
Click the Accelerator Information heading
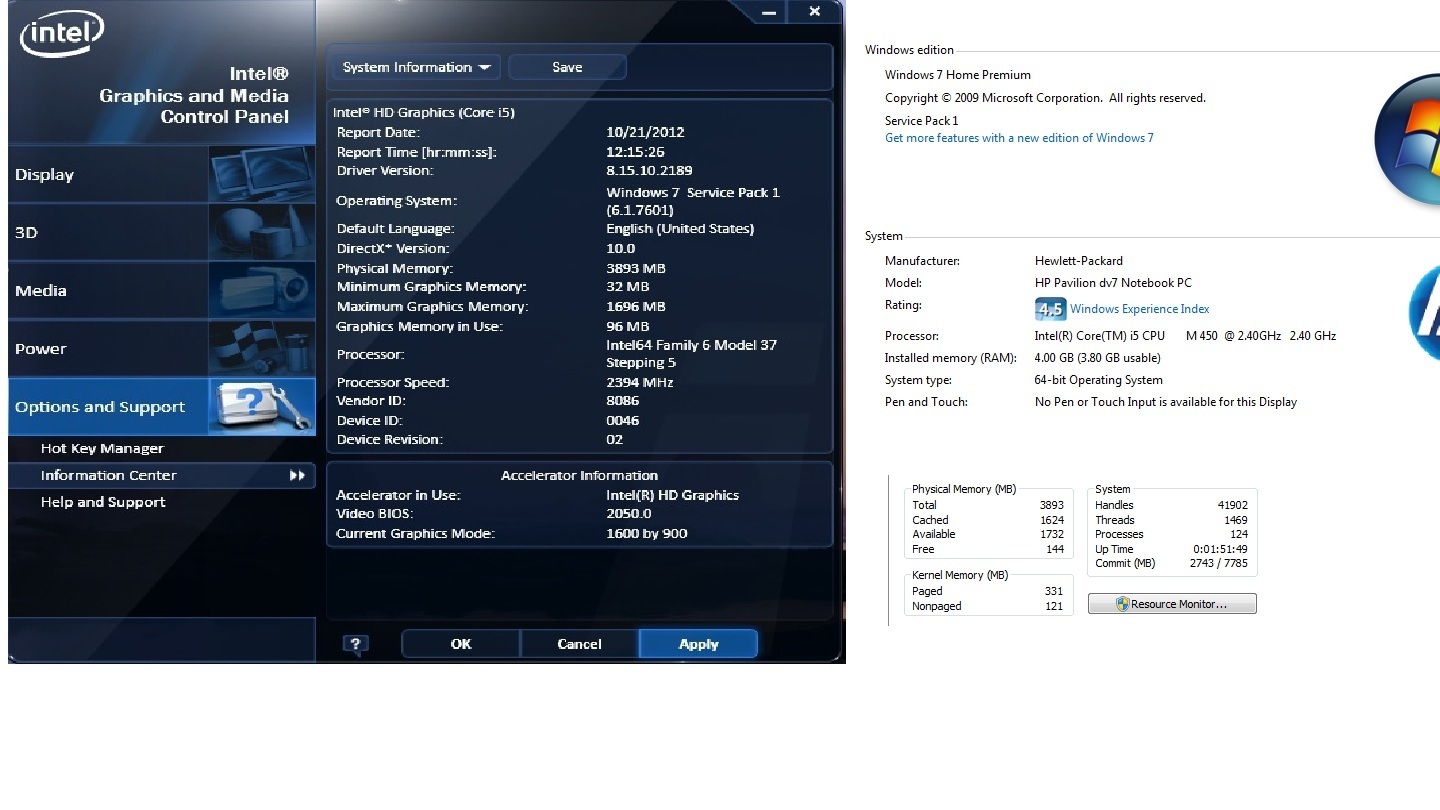[579, 475]
